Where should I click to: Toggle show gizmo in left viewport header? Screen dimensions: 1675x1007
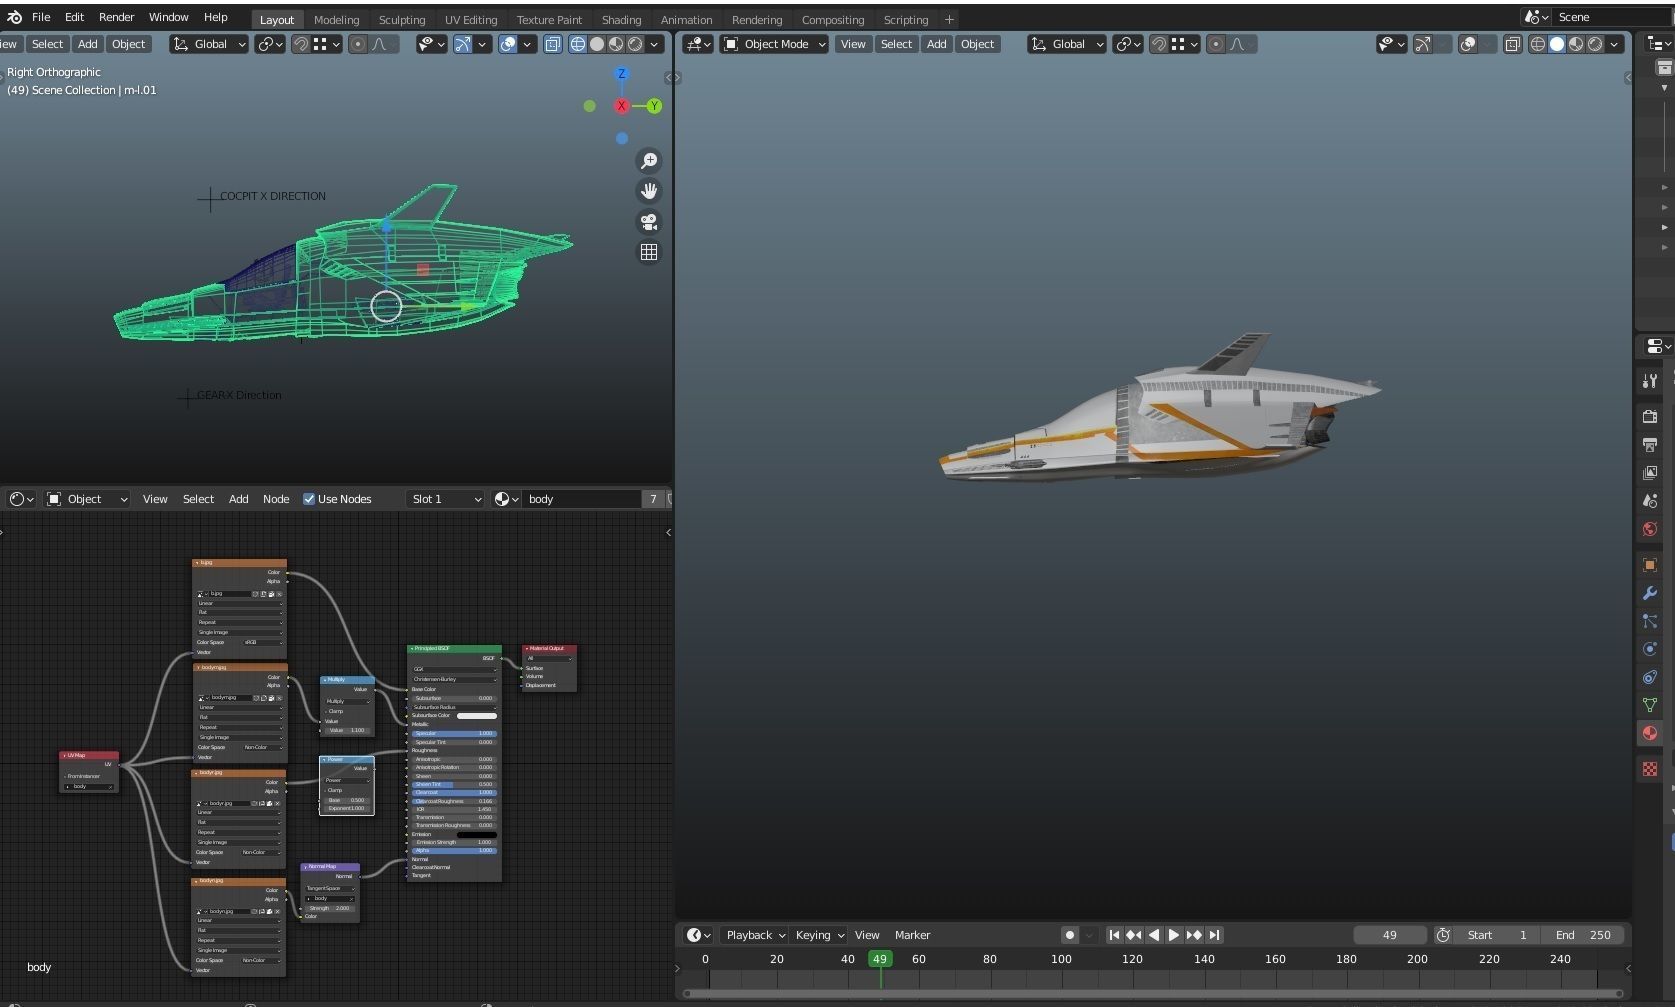point(463,44)
